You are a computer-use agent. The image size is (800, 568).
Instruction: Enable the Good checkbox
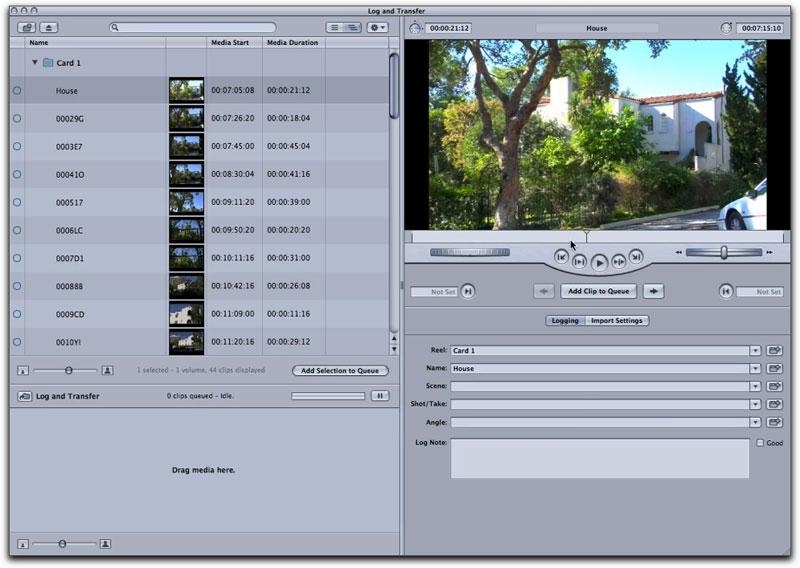[x=760, y=443]
